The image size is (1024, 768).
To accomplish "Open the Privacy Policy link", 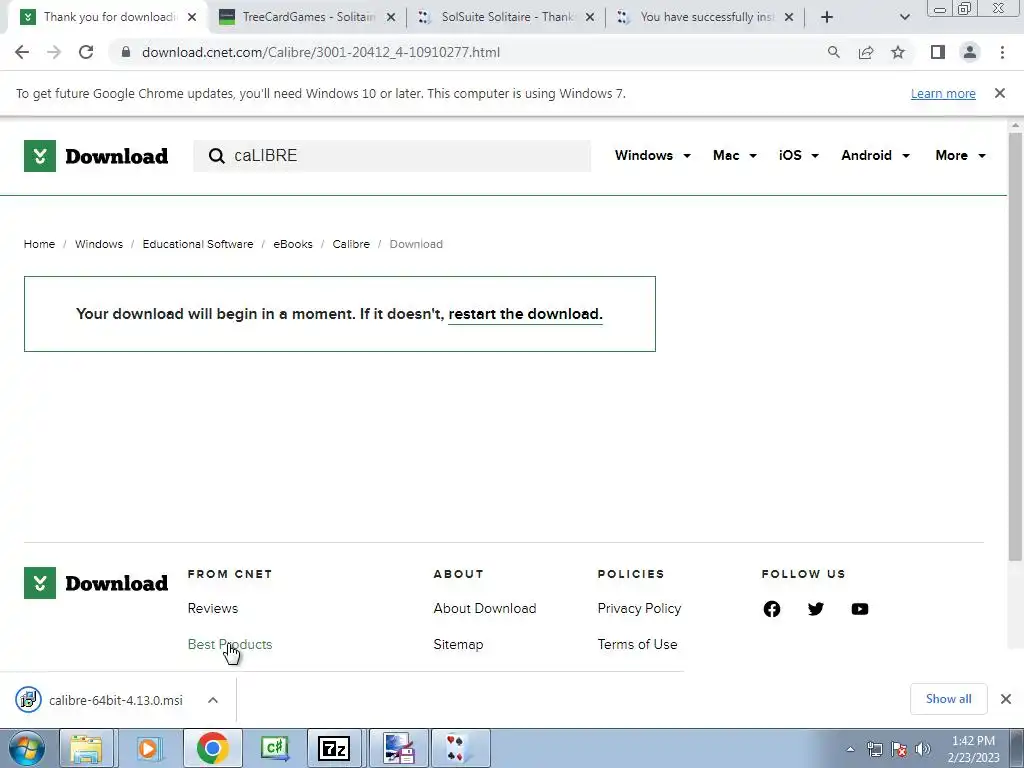I will (x=639, y=609).
